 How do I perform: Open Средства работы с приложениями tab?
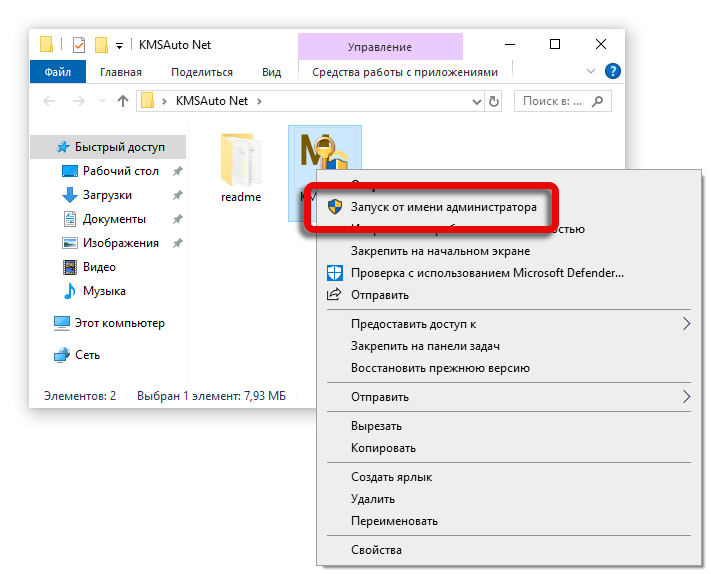(405, 72)
